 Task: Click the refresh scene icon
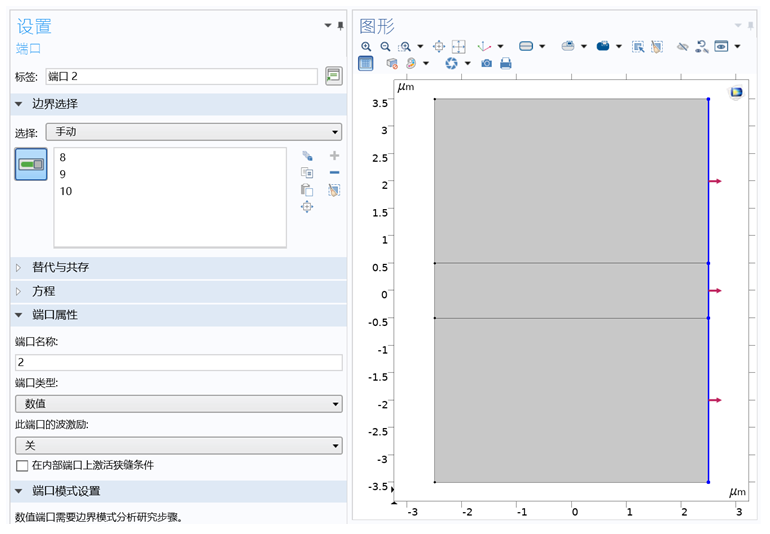451,63
